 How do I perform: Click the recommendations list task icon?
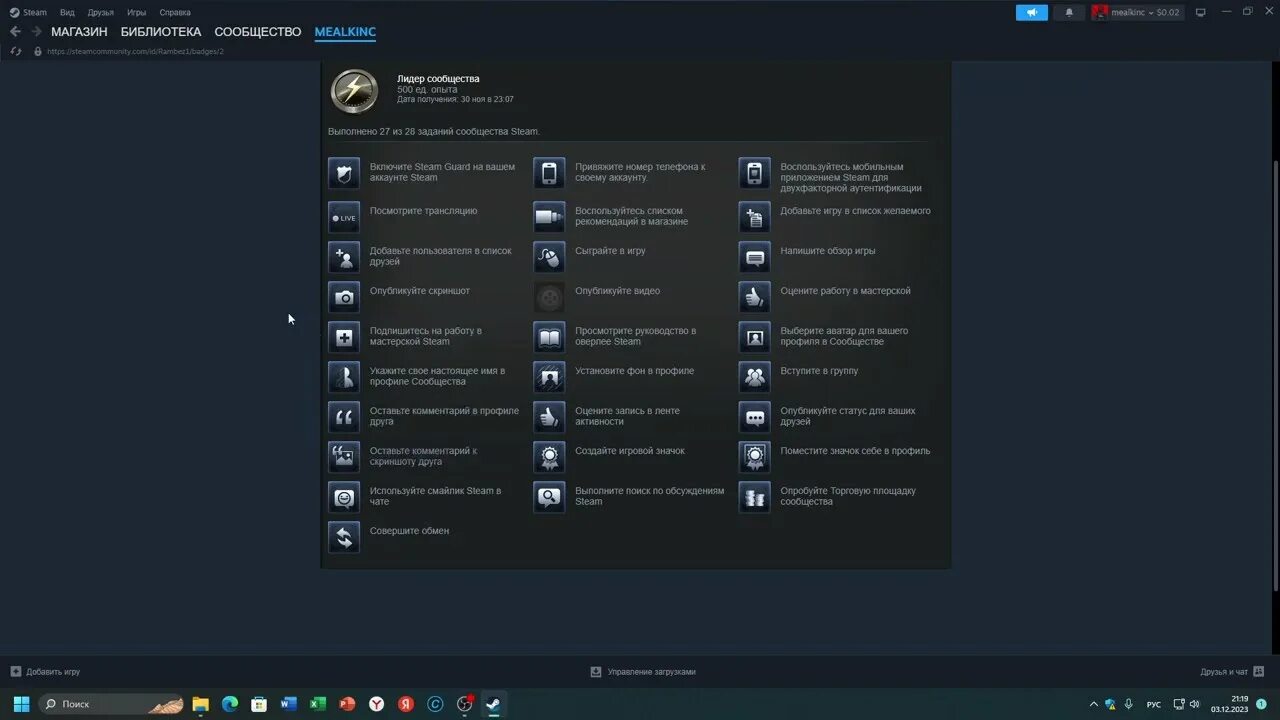pyautogui.click(x=549, y=217)
